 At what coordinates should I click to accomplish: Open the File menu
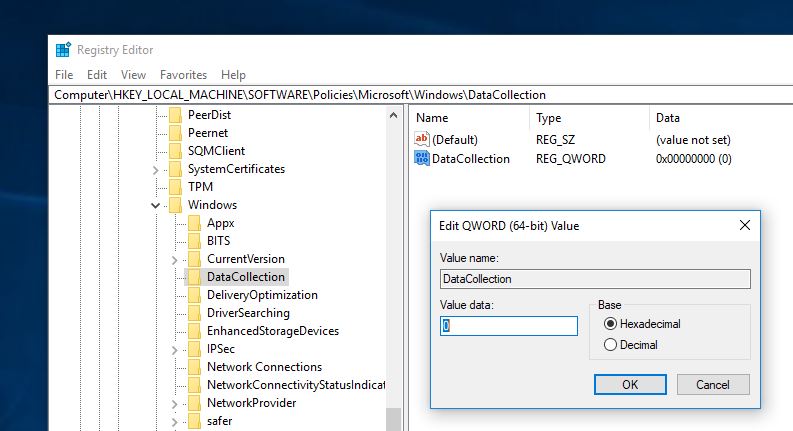click(x=64, y=75)
